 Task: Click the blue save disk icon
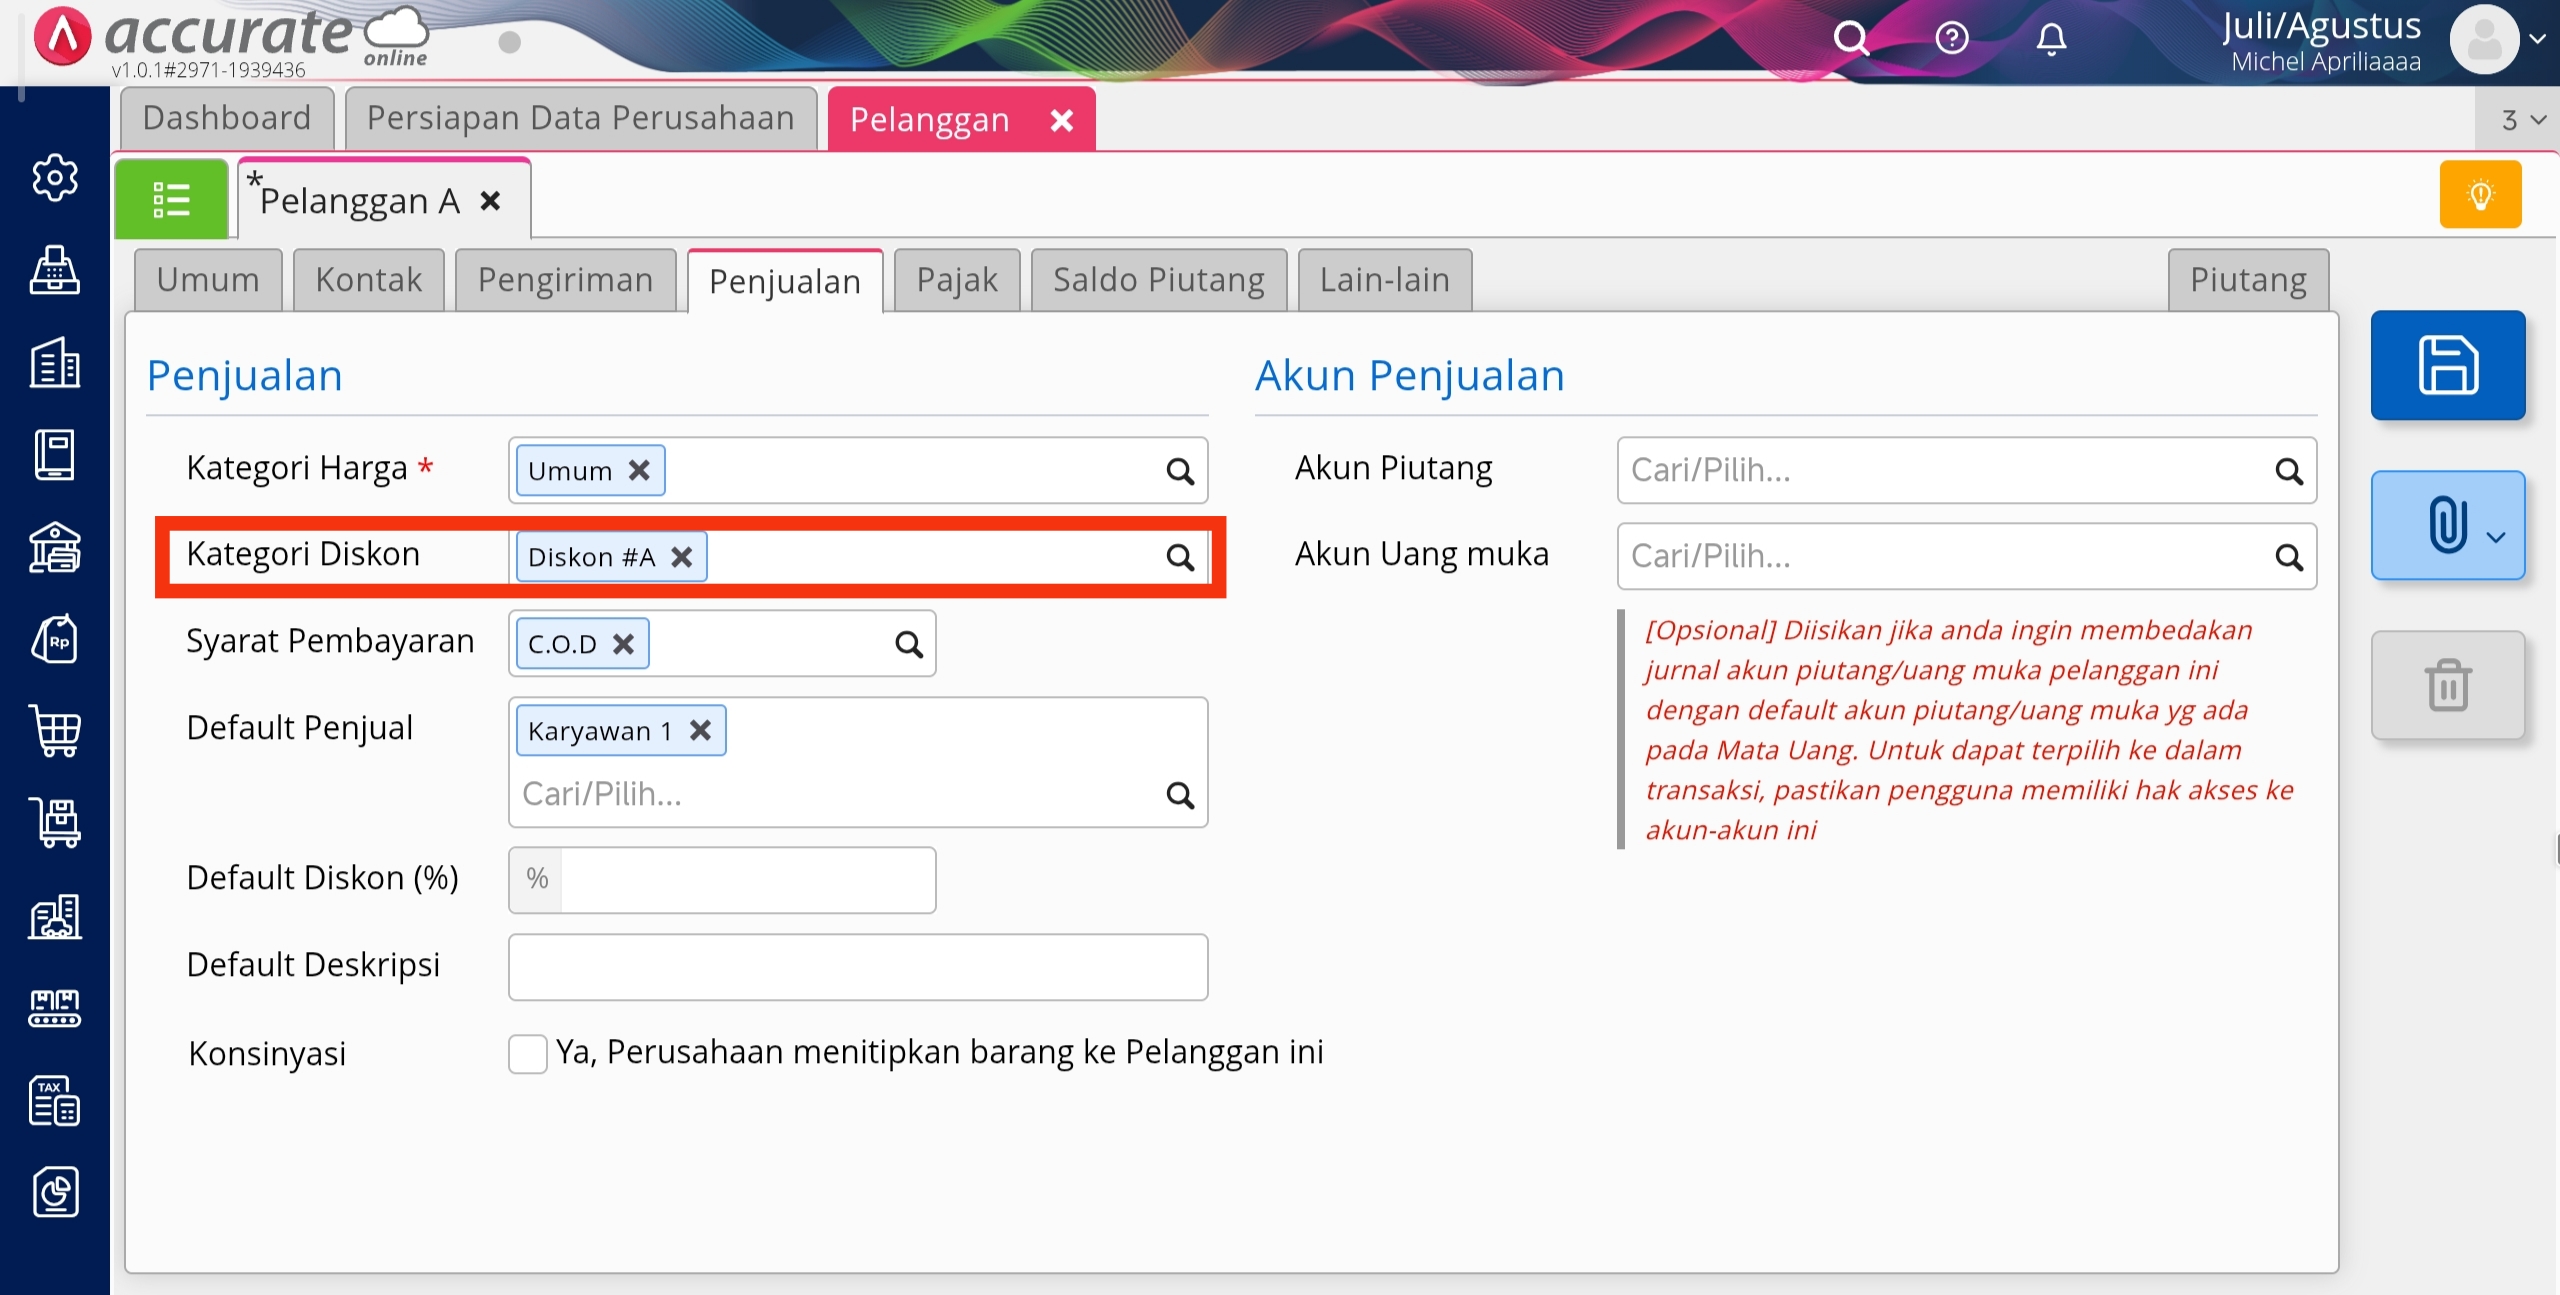point(2447,365)
